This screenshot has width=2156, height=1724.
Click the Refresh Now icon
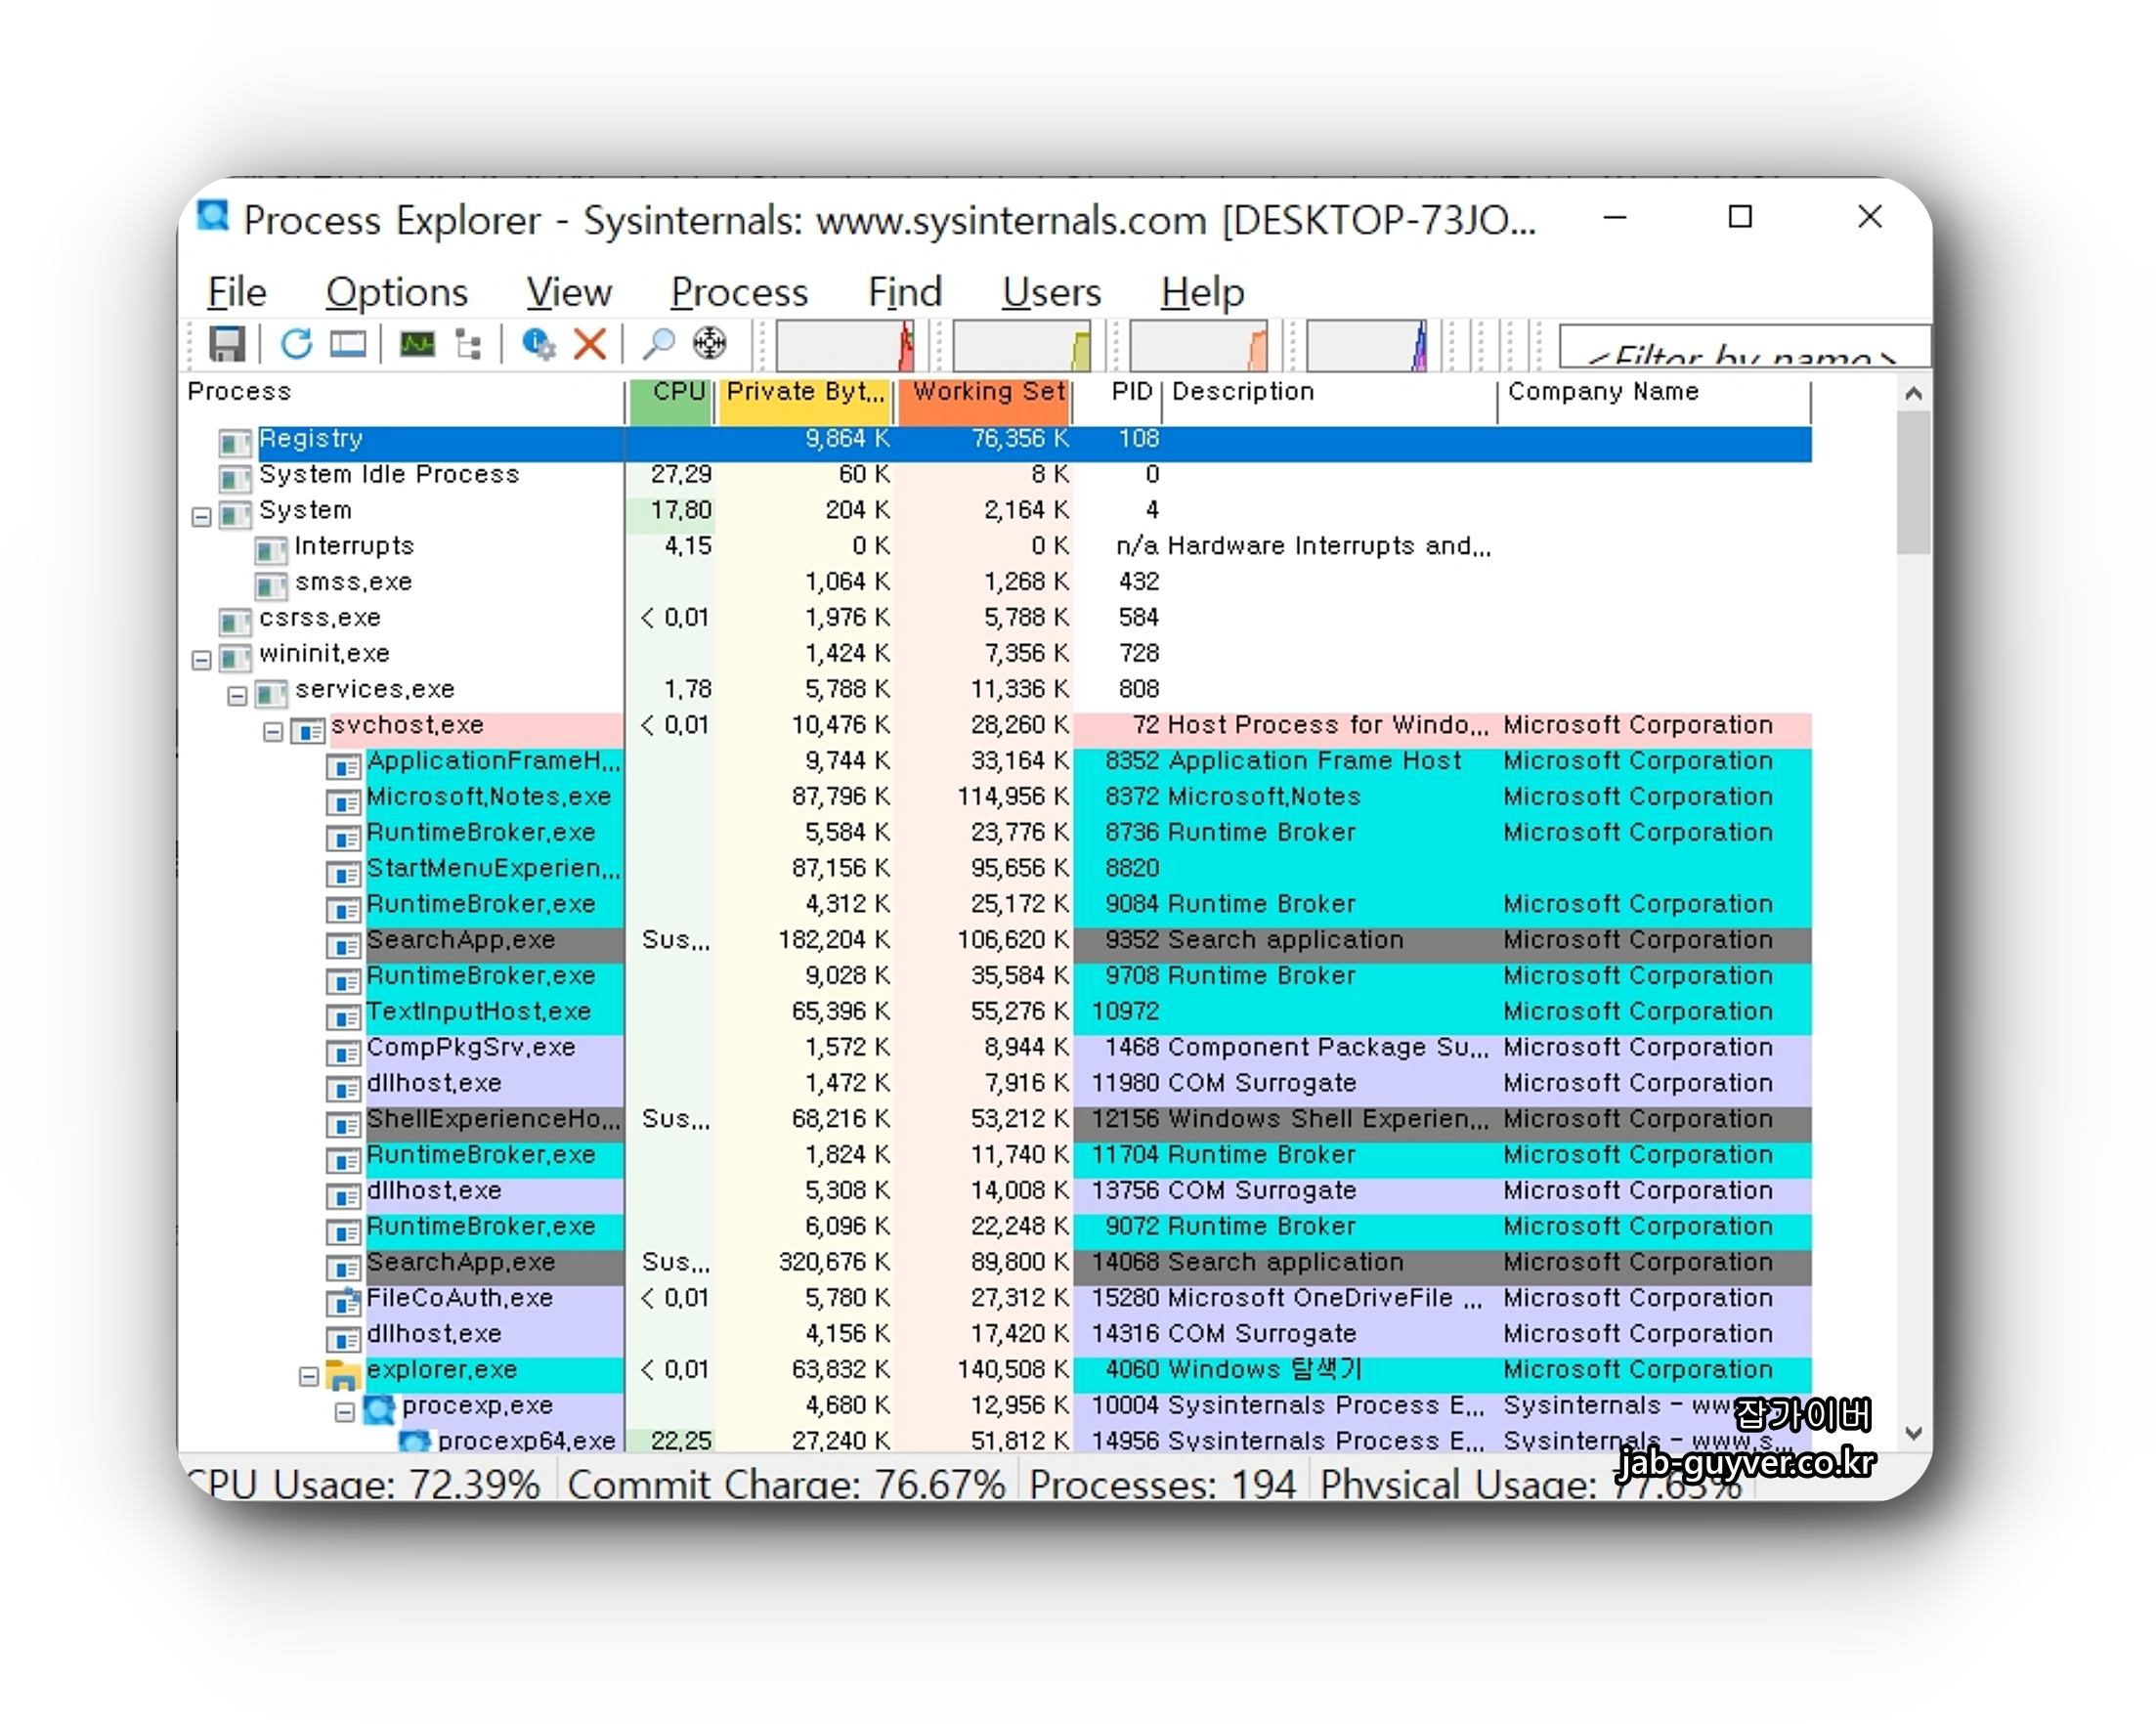tap(296, 344)
